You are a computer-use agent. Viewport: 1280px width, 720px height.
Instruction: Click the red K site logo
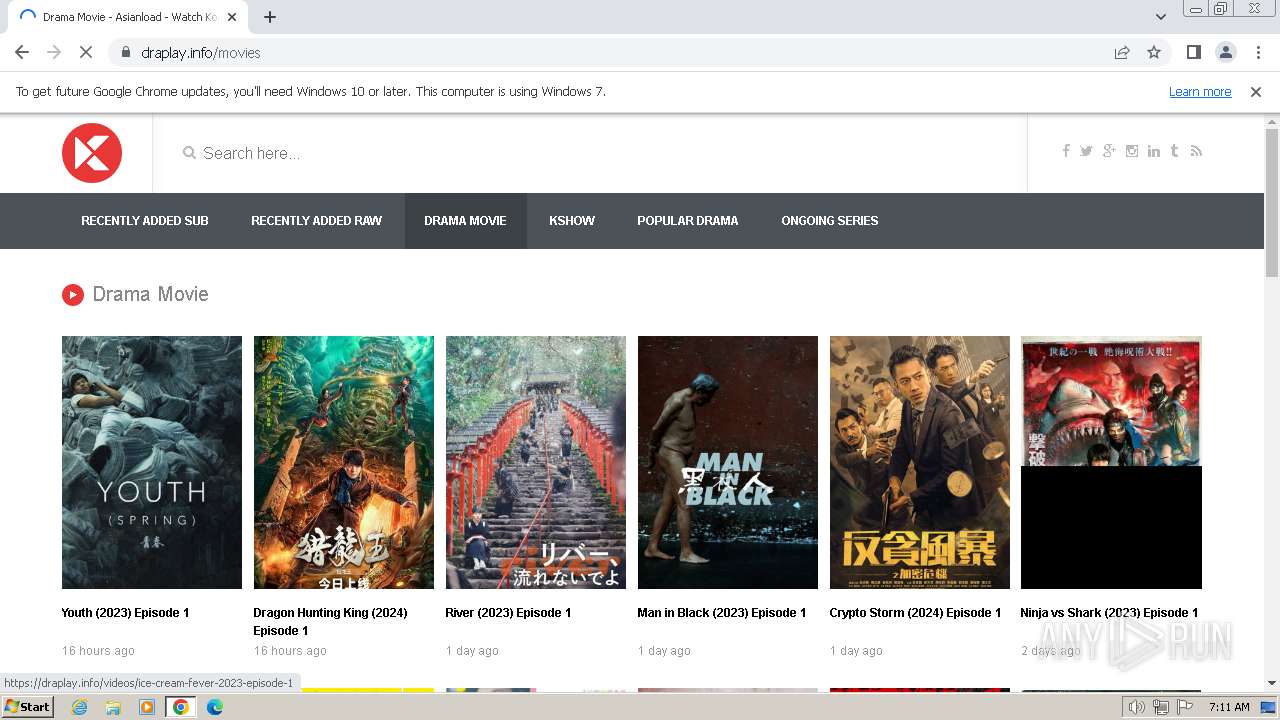92,153
